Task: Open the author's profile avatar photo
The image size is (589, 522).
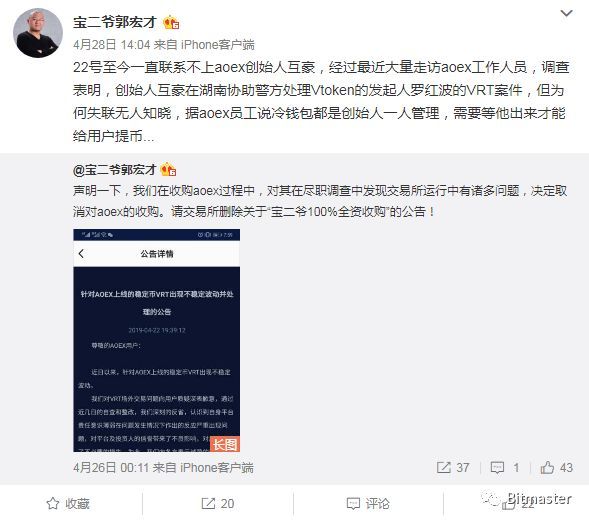Action: [x=38, y=33]
